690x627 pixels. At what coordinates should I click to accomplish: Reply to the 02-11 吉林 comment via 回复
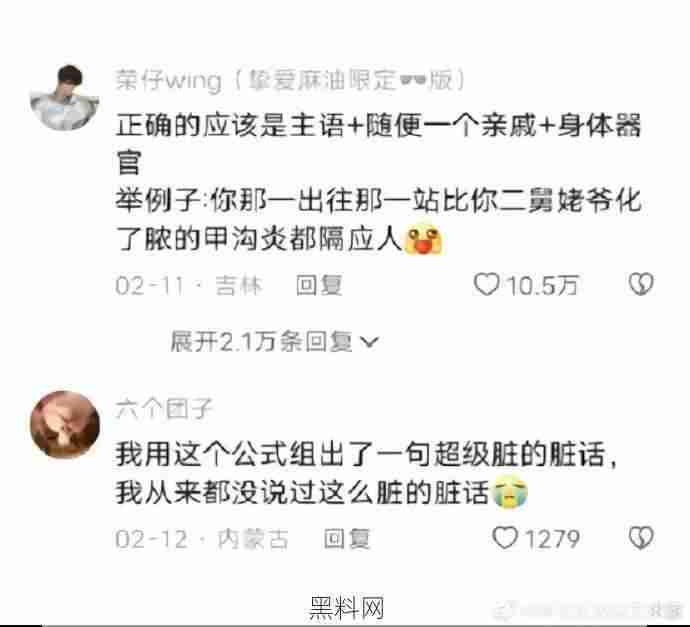[319, 285]
